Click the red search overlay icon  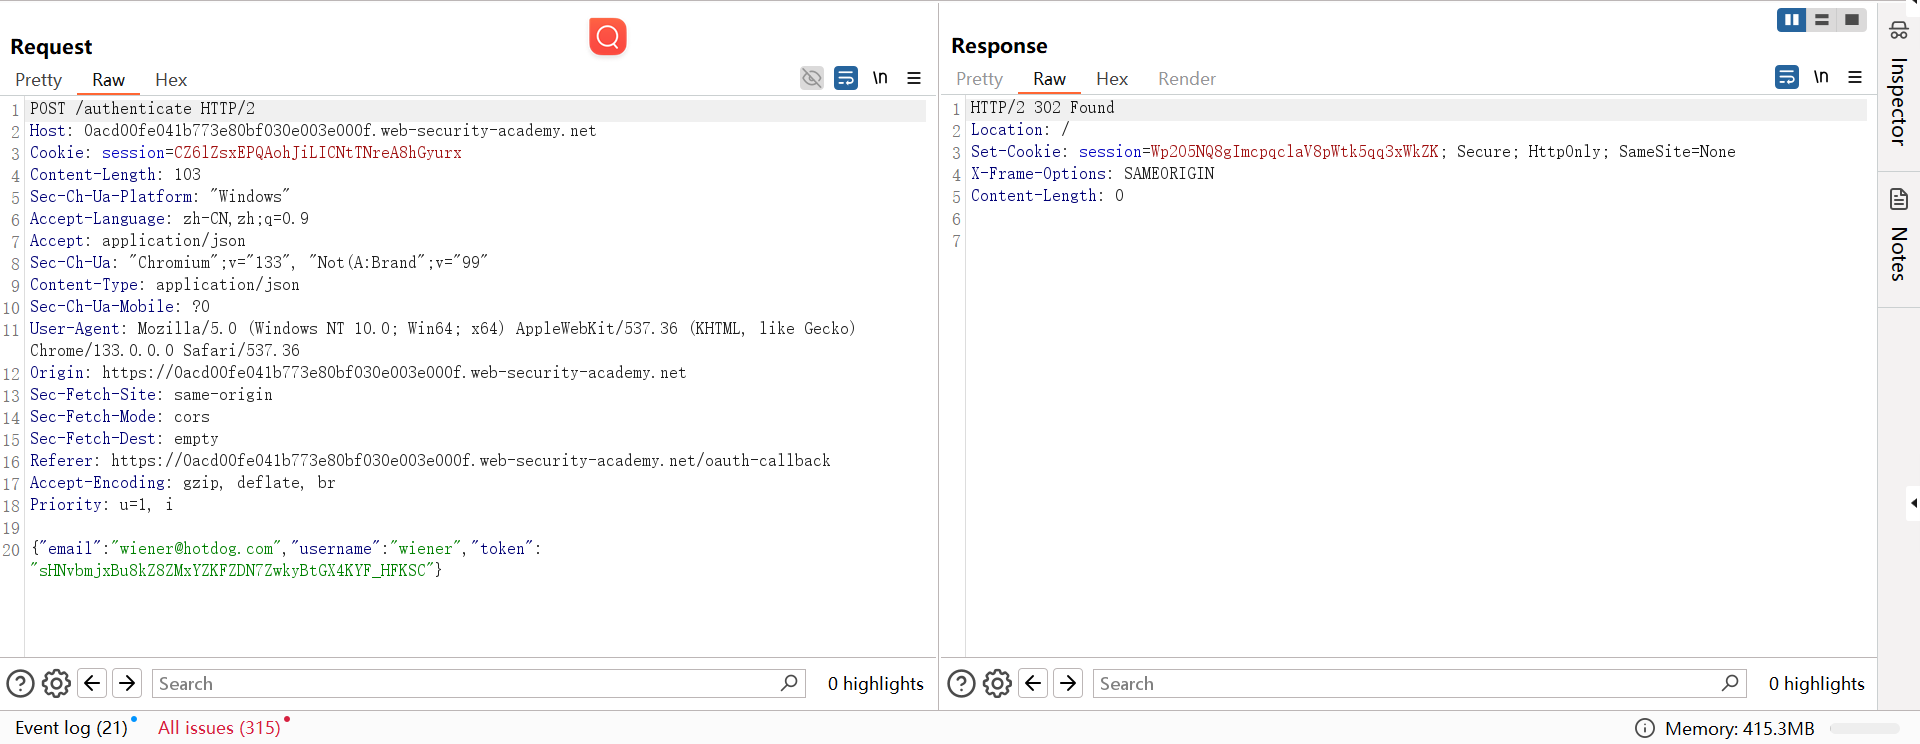(607, 37)
